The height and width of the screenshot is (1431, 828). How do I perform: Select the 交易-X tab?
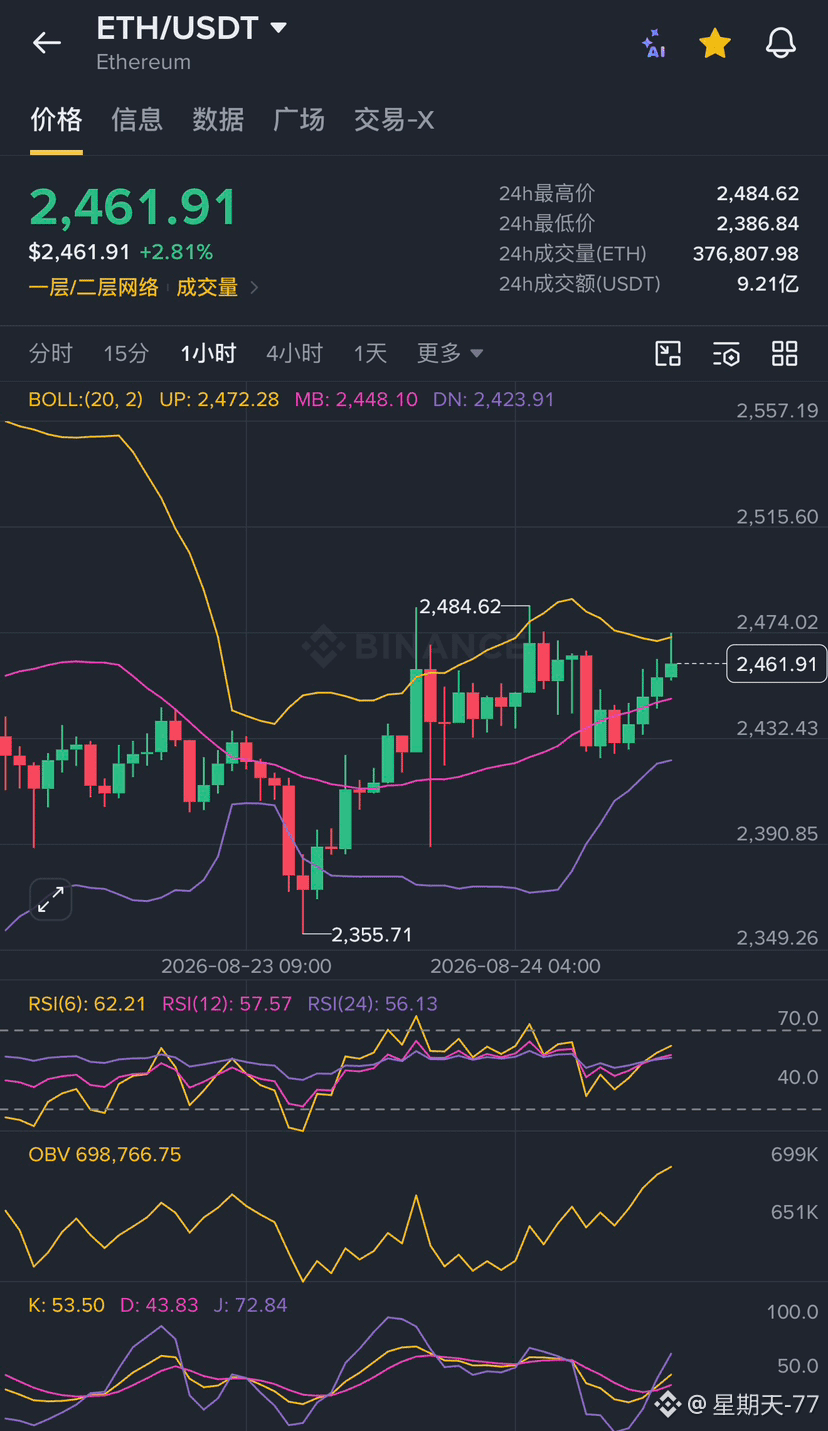point(394,120)
